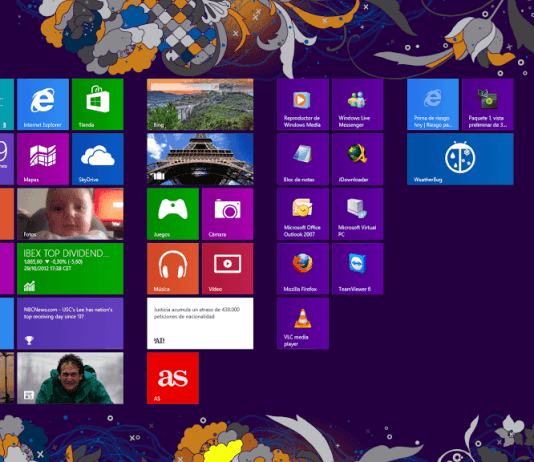Image resolution: width=534 pixels, height=462 pixels.
Task: Open the Justicia news headline tile
Action: [x=200, y=323]
